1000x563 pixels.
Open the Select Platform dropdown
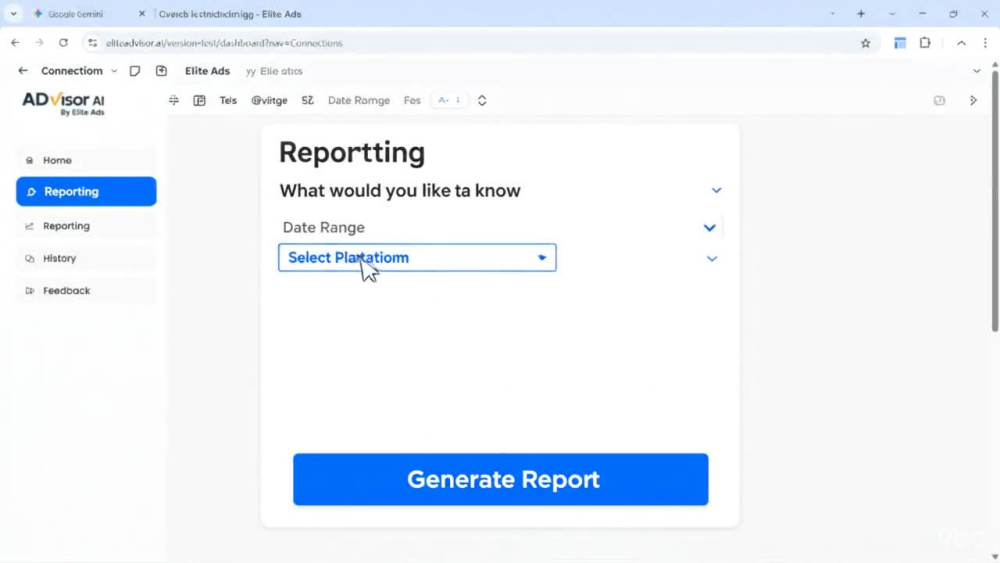[x=417, y=258]
